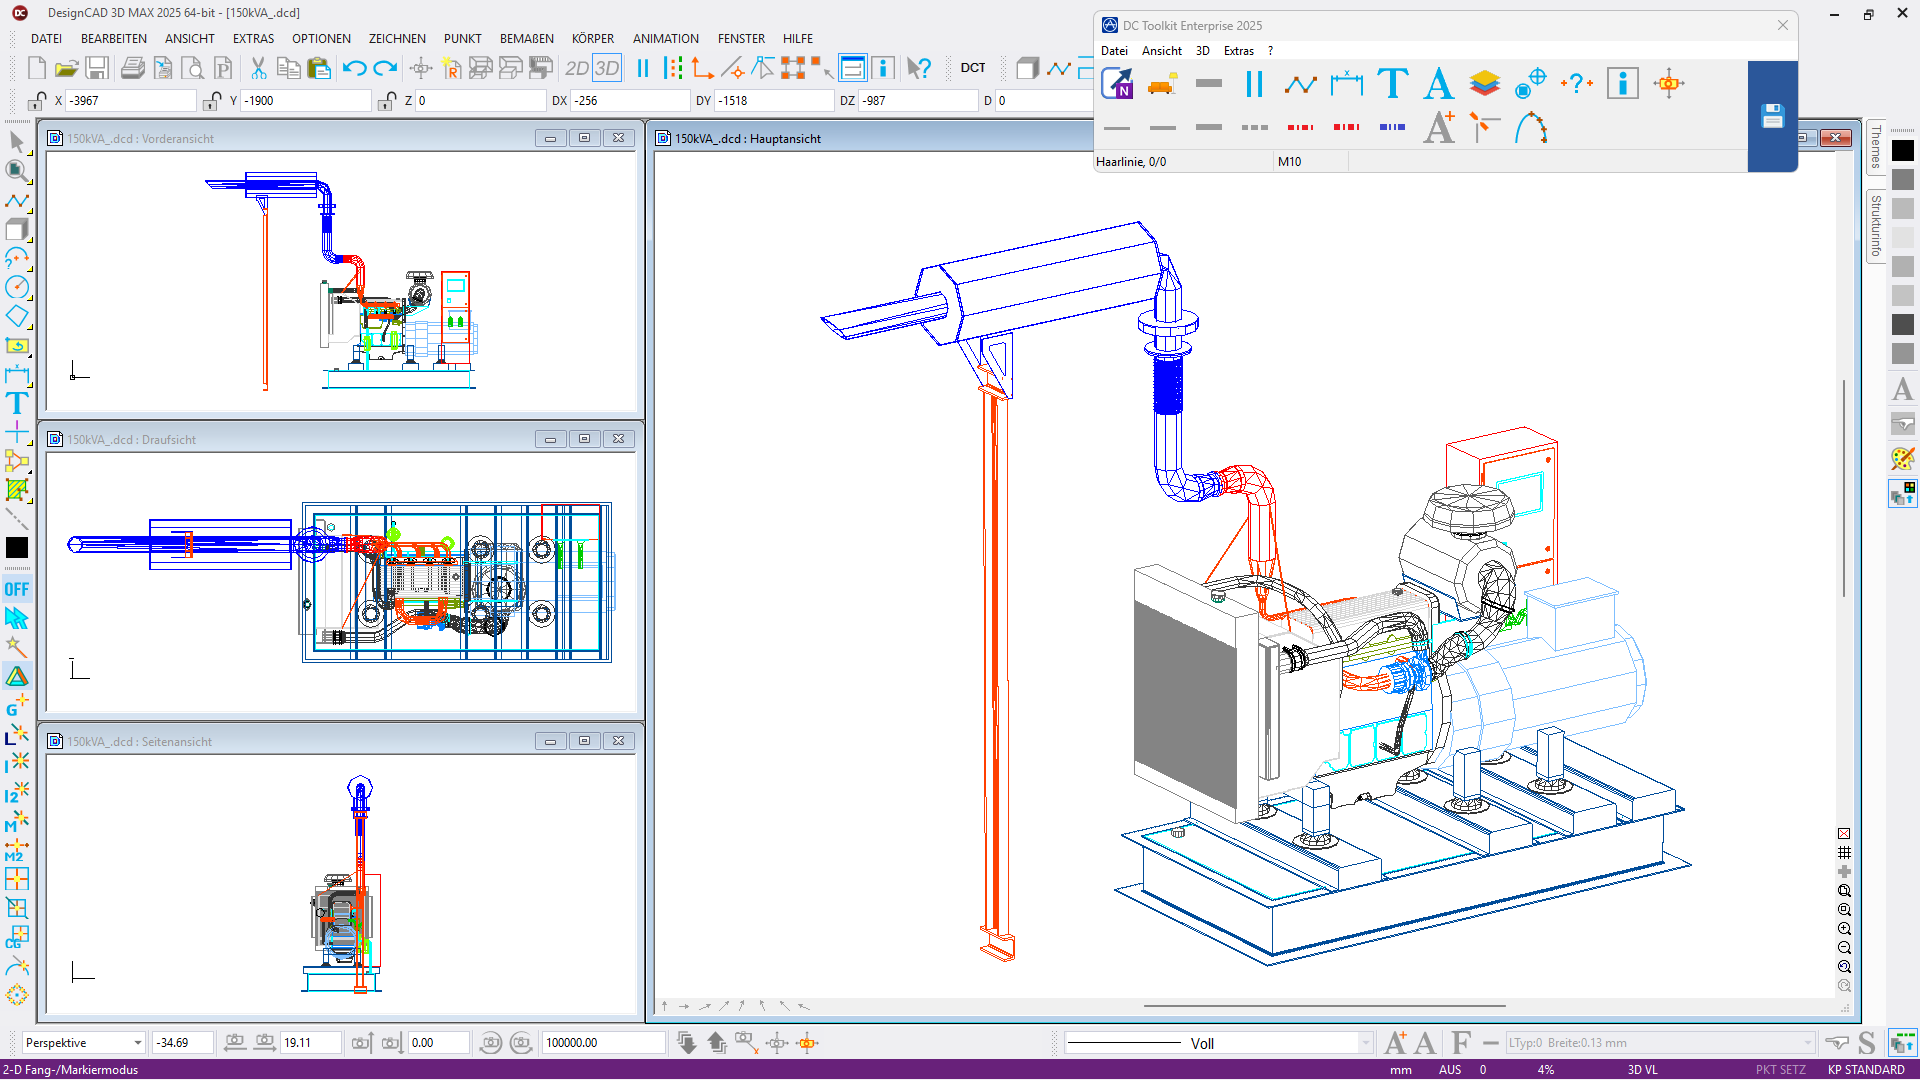1920x1080 pixels.
Task: Toggle the OFF snap button
Action: (x=17, y=589)
